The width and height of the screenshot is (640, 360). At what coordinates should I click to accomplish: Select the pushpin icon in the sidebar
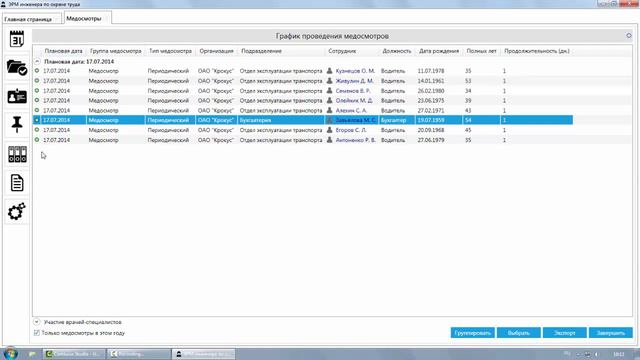[x=17, y=124]
